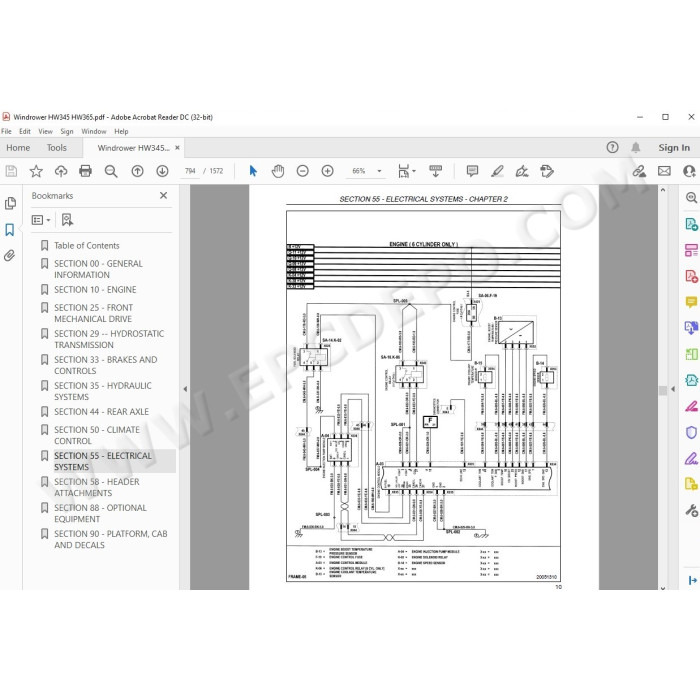Viewport: 700px width, 700px height.
Task: Open the File menu
Action: click(x=6, y=131)
